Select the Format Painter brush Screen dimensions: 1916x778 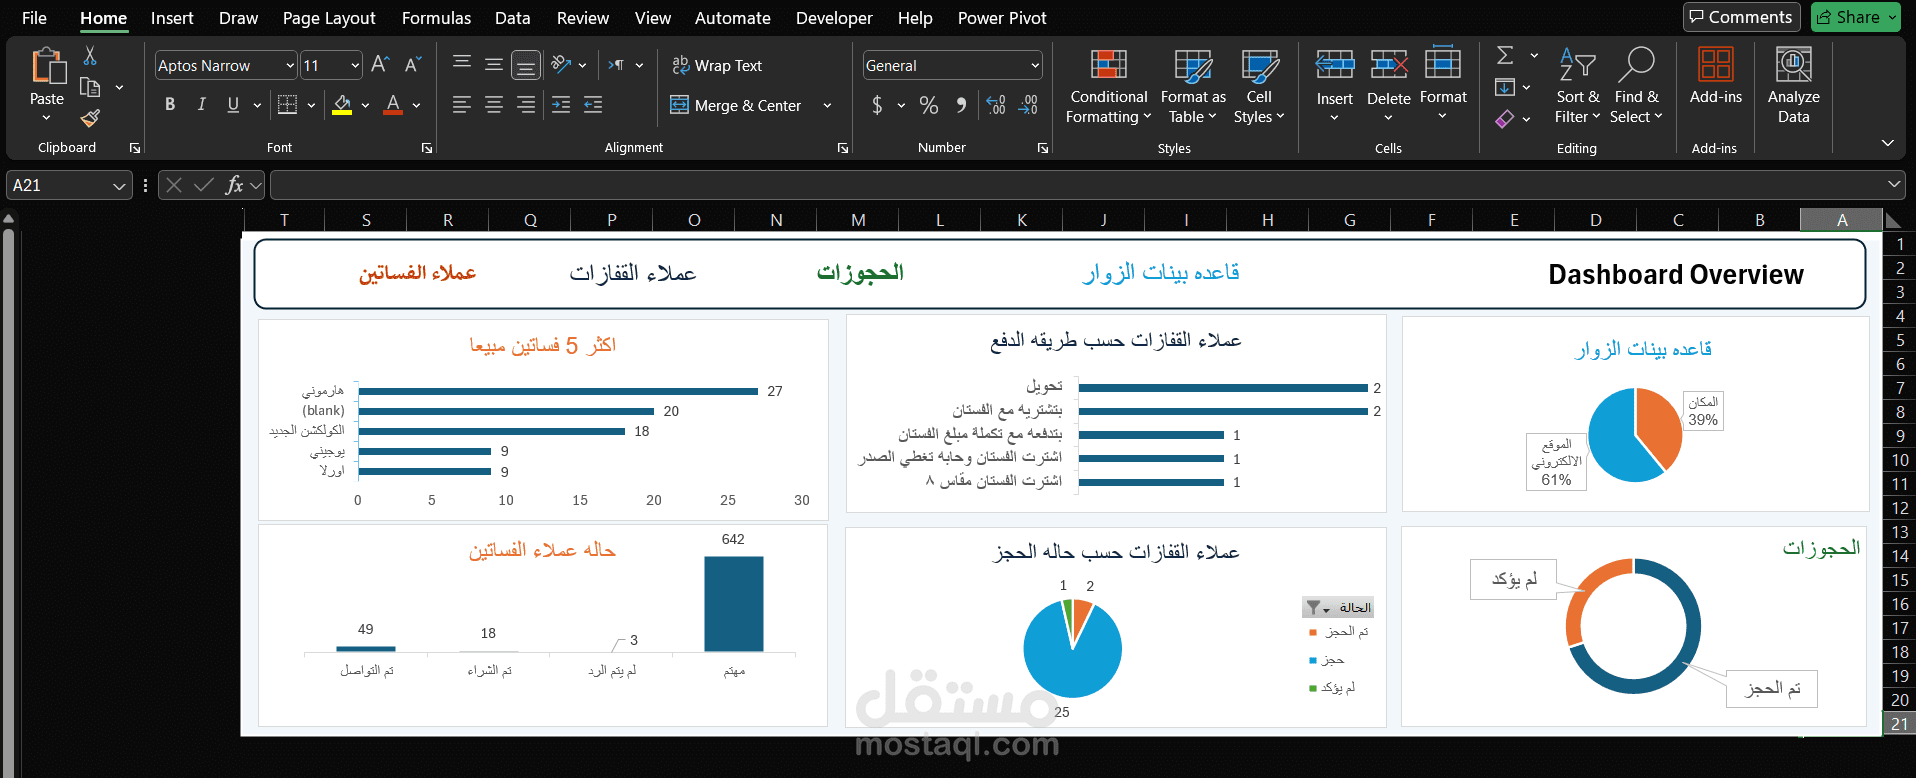tap(90, 118)
